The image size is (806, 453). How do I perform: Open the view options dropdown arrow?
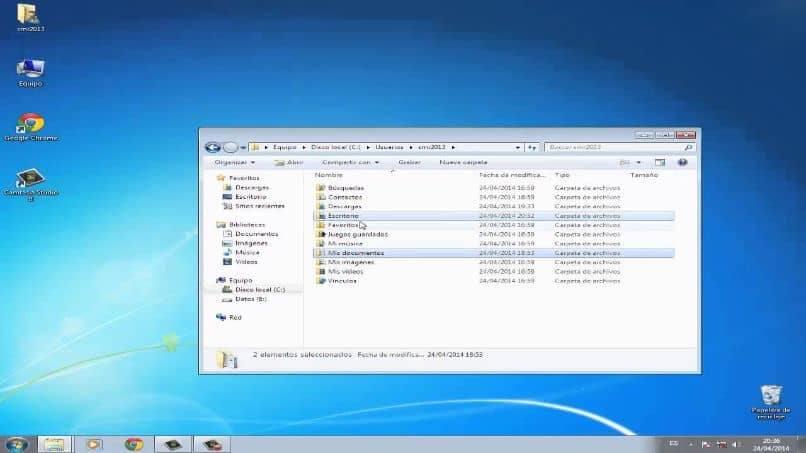tap(638, 162)
